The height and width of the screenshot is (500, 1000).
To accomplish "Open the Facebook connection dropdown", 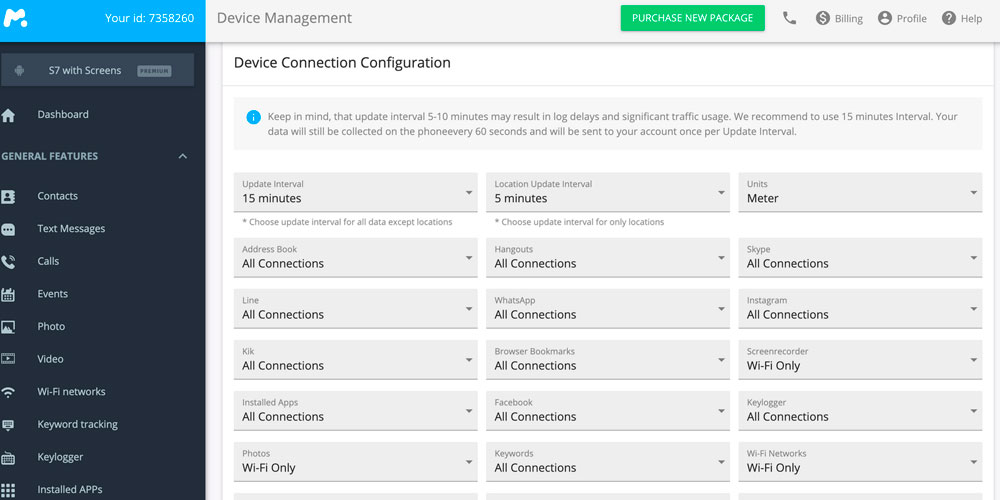I will click(608, 411).
